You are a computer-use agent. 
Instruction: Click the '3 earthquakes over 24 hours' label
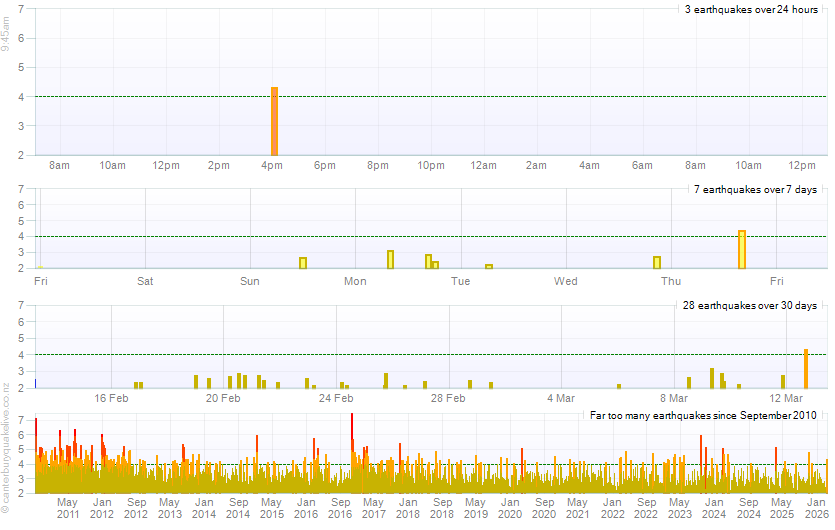point(750,10)
